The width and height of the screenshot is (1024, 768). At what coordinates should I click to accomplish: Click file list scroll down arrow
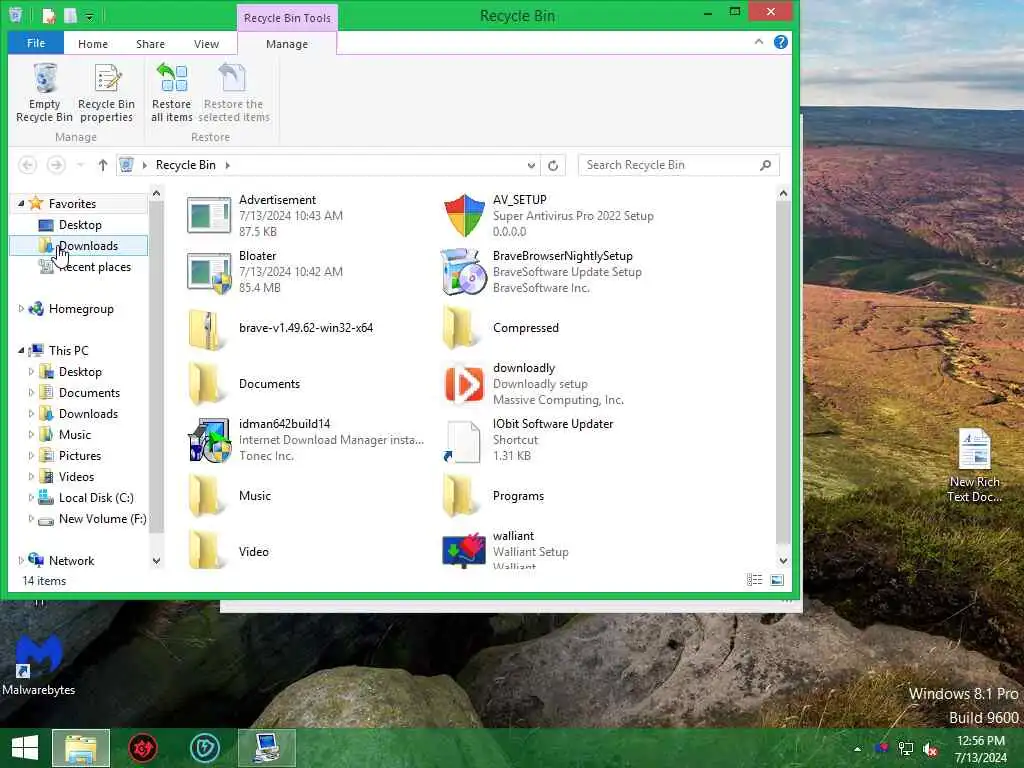783,561
